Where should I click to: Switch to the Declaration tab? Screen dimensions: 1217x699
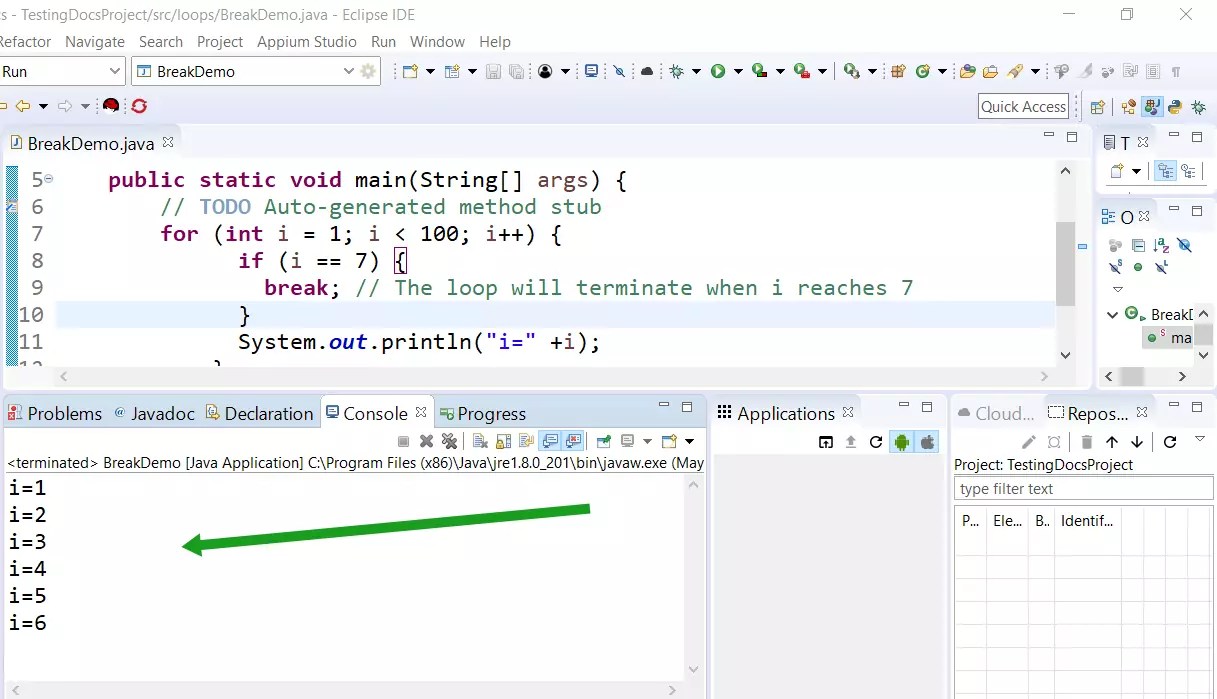pos(259,413)
